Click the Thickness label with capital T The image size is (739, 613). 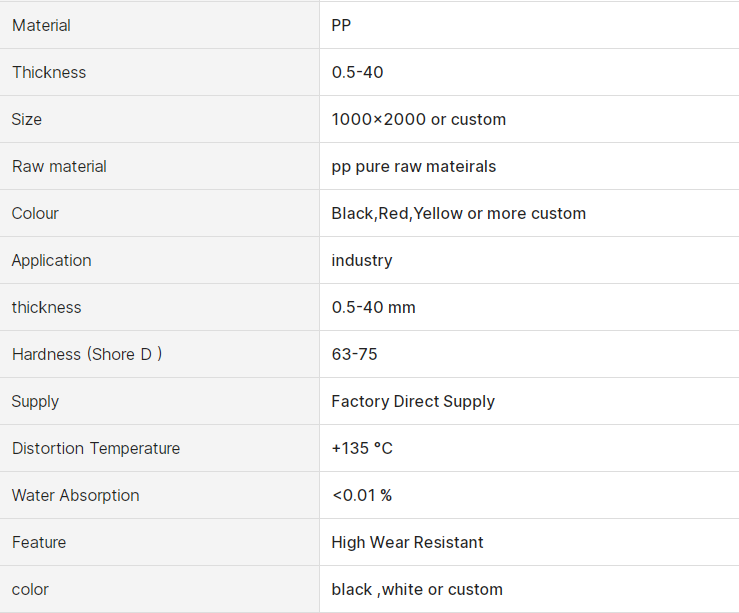coord(49,72)
